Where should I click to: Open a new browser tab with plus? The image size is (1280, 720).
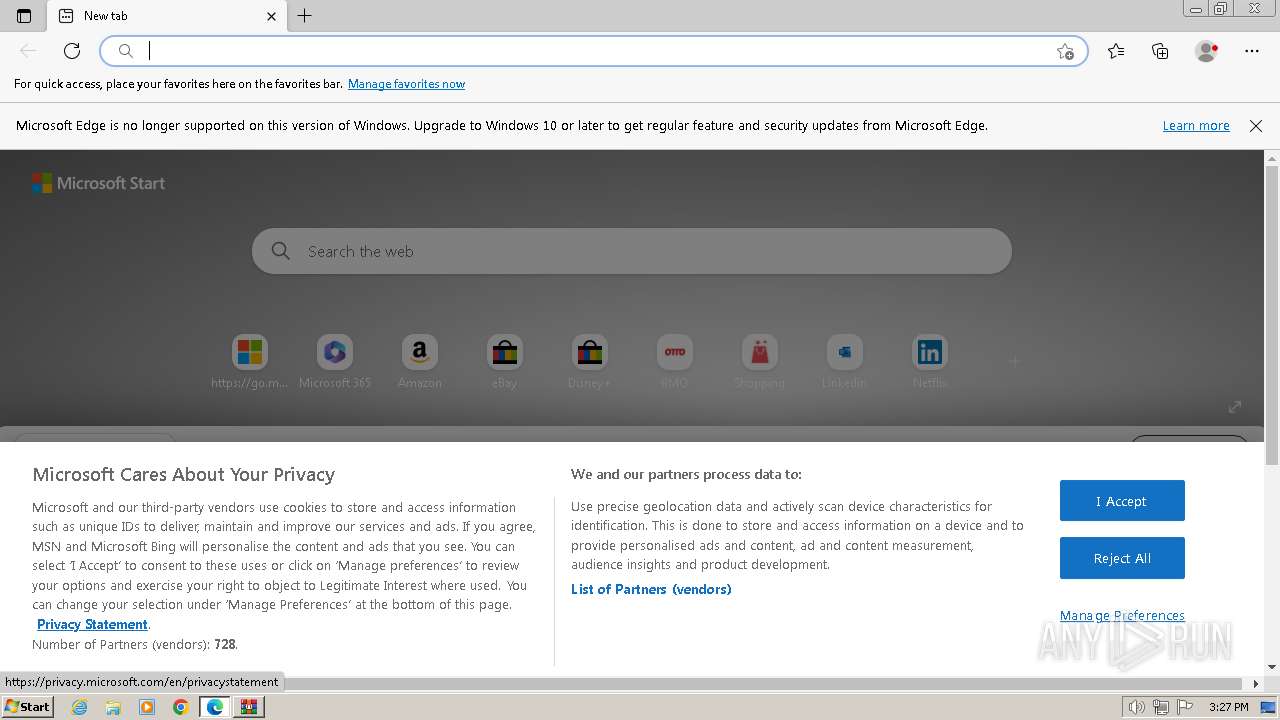pos(305,16)
